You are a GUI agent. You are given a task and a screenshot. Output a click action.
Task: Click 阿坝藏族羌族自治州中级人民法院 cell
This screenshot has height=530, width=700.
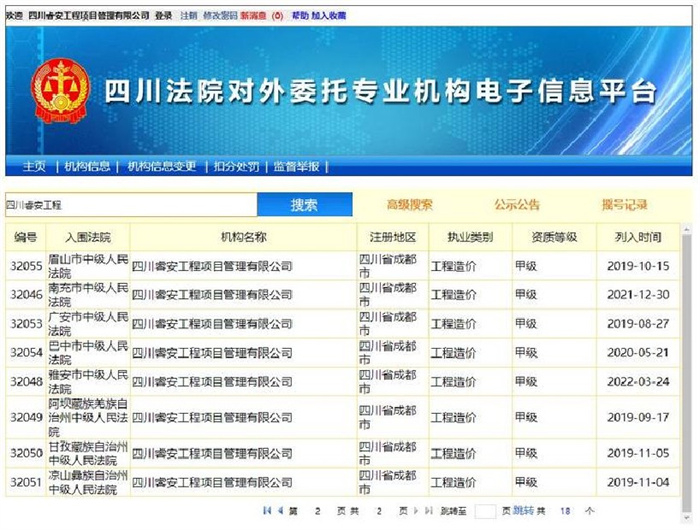pyautogui.click(x=88, y=417)
